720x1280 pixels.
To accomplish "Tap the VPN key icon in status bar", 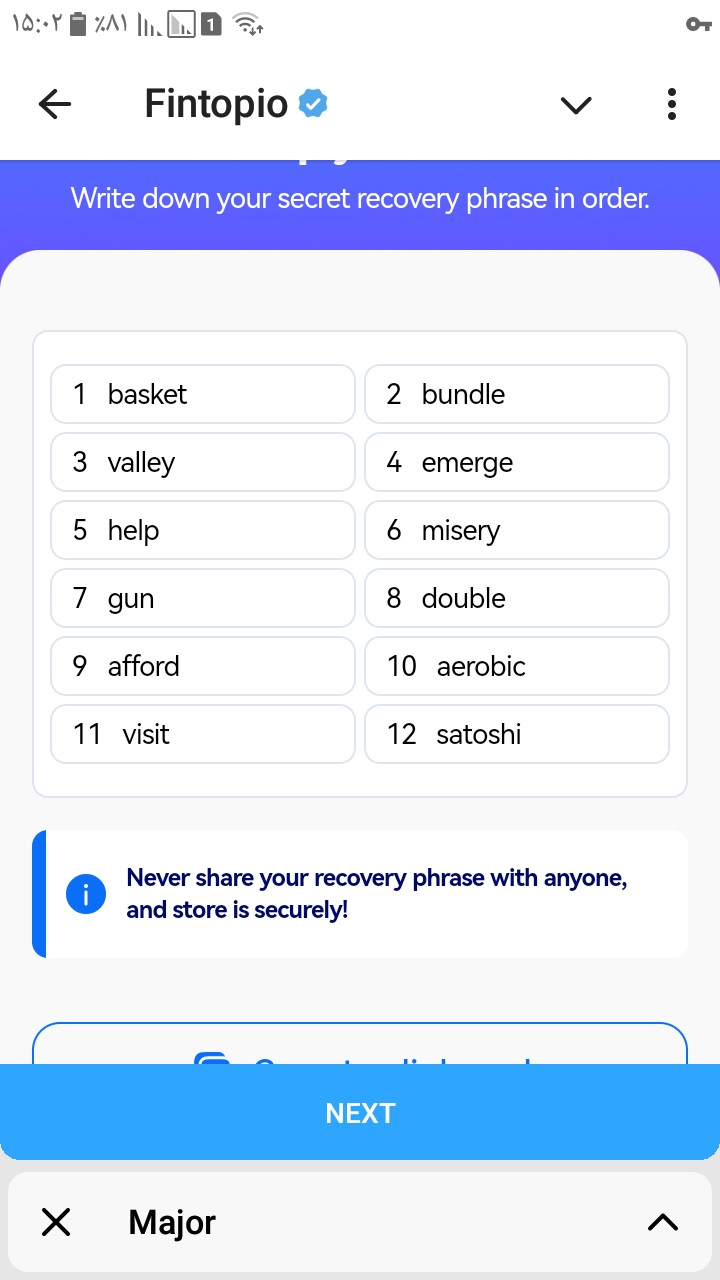I will click(x=698, y=24).
